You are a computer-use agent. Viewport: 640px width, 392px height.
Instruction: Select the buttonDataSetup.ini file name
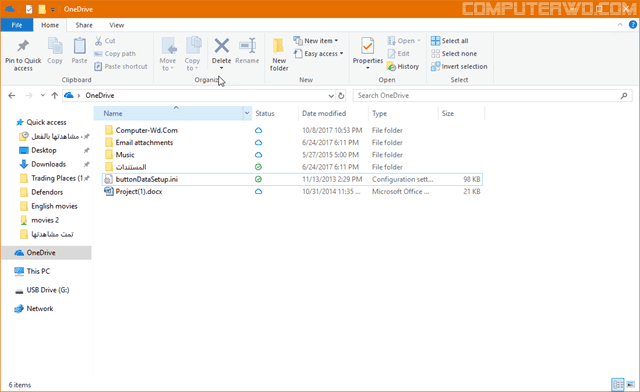(147, 179)
